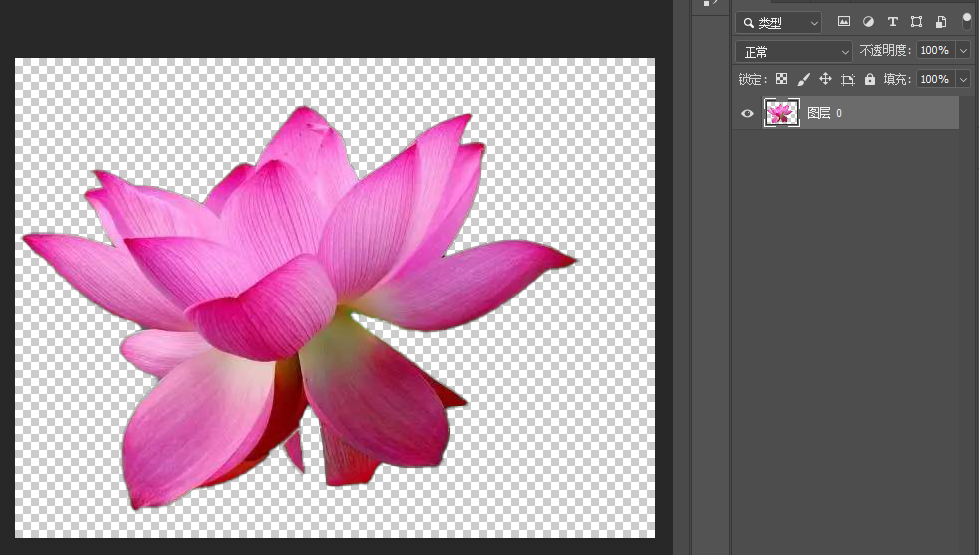Filter layers by smart object type
979x555 pixels.
tap(940, 22)
